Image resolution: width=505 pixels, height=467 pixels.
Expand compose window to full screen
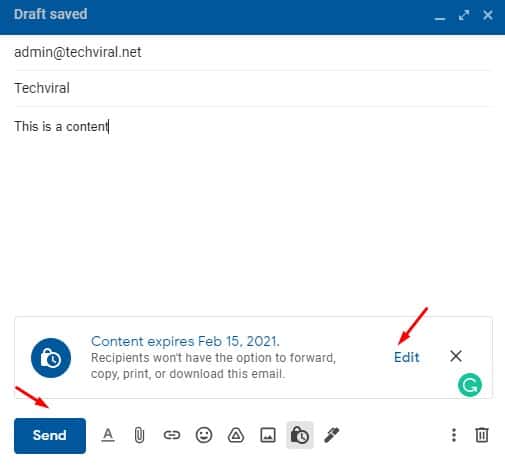[464, 15]
